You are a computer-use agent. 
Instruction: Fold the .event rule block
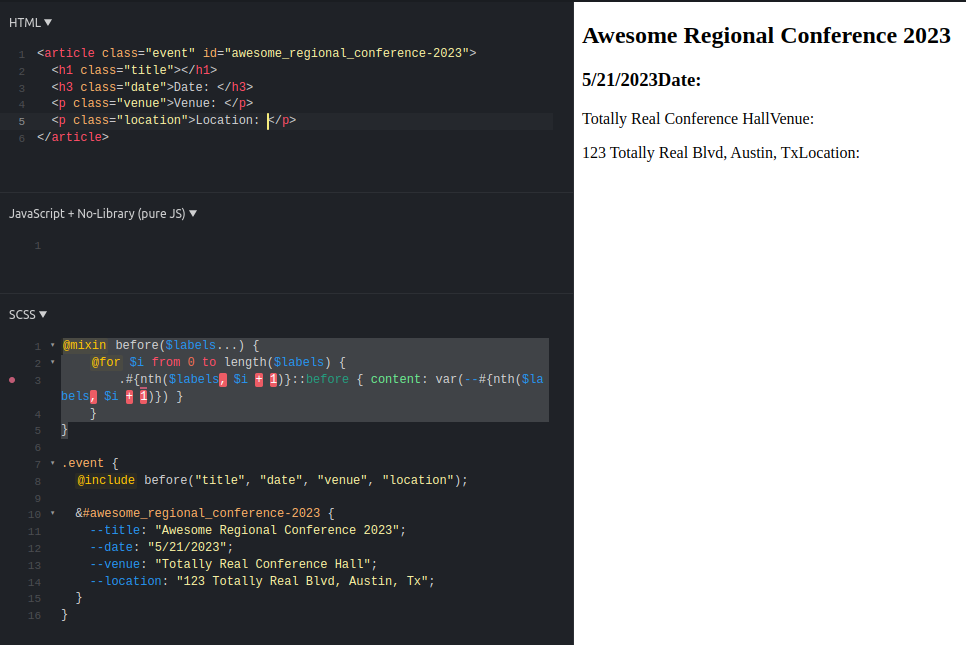[x=52, y=463]
